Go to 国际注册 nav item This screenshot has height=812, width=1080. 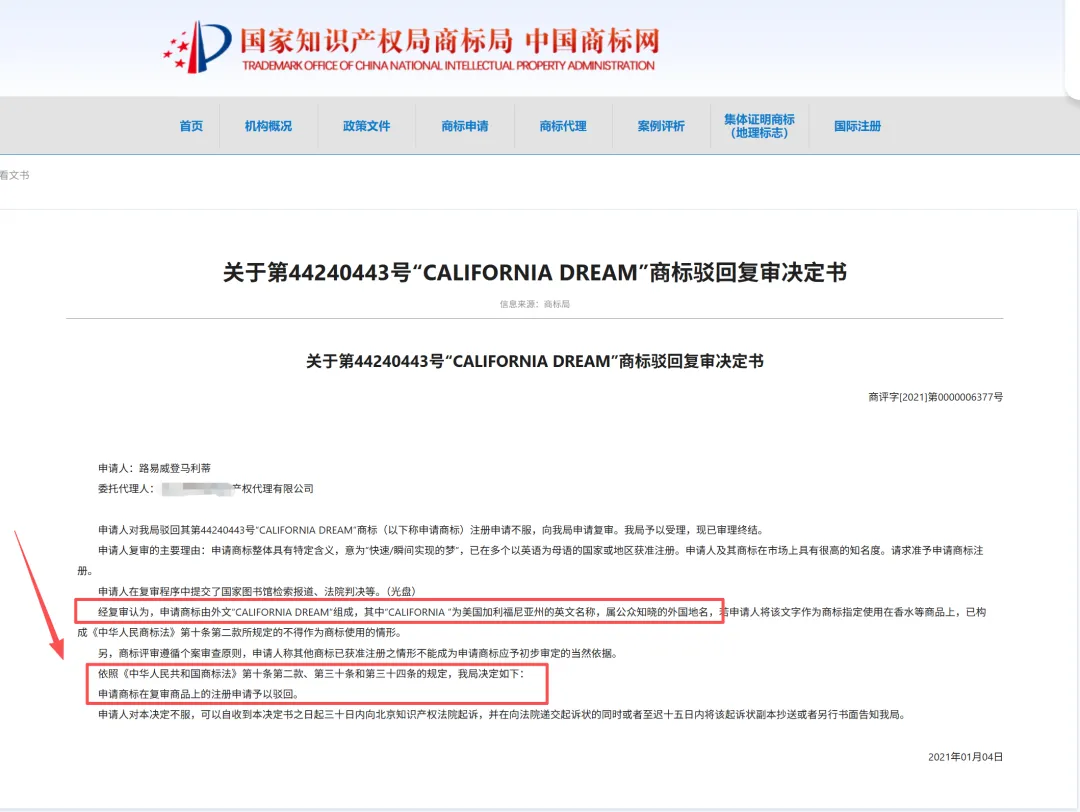pyautogui.click(x=858, y=126)
